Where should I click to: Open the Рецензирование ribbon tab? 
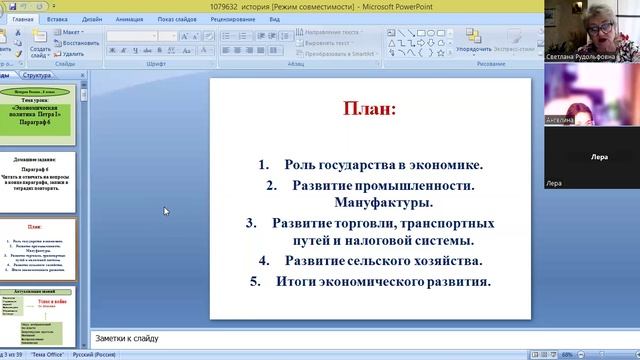click(x=233, y=19)
